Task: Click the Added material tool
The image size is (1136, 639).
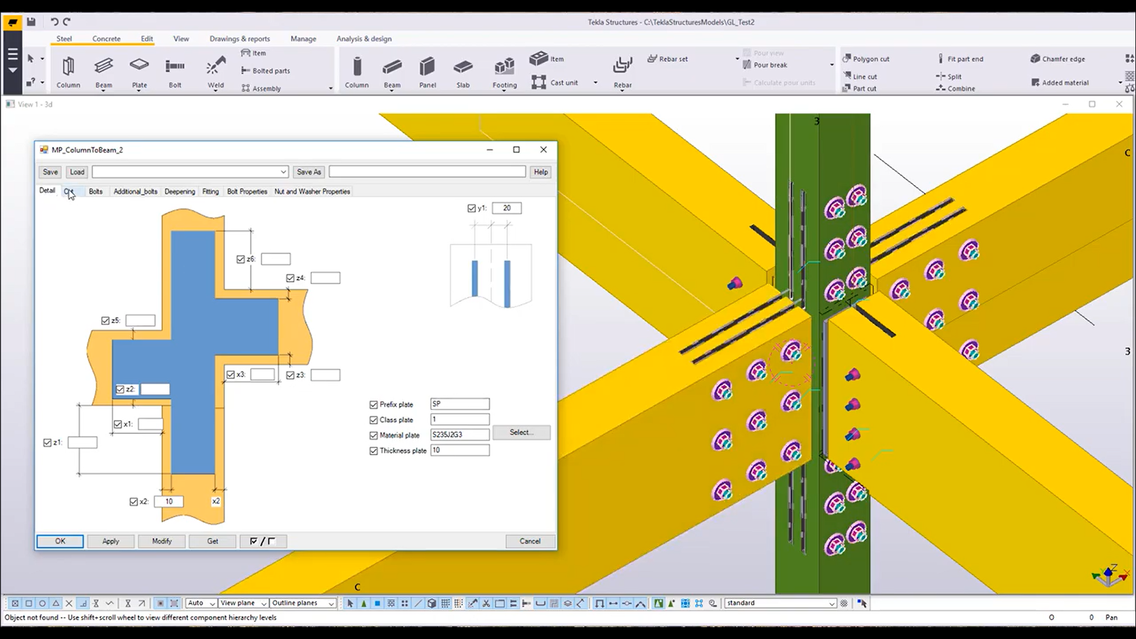Action: [1060, 83]
